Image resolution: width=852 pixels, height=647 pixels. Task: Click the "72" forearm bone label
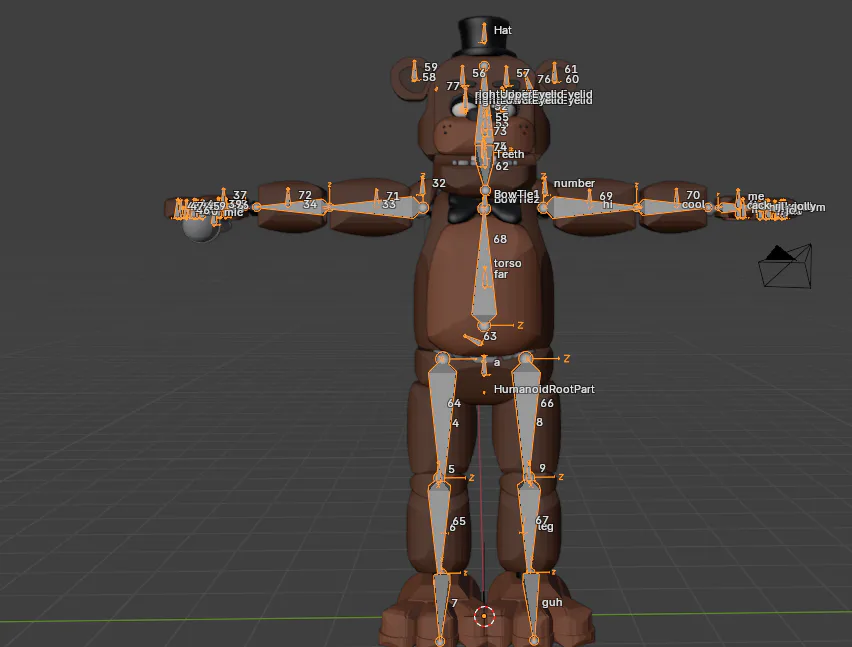coord(305,194)
